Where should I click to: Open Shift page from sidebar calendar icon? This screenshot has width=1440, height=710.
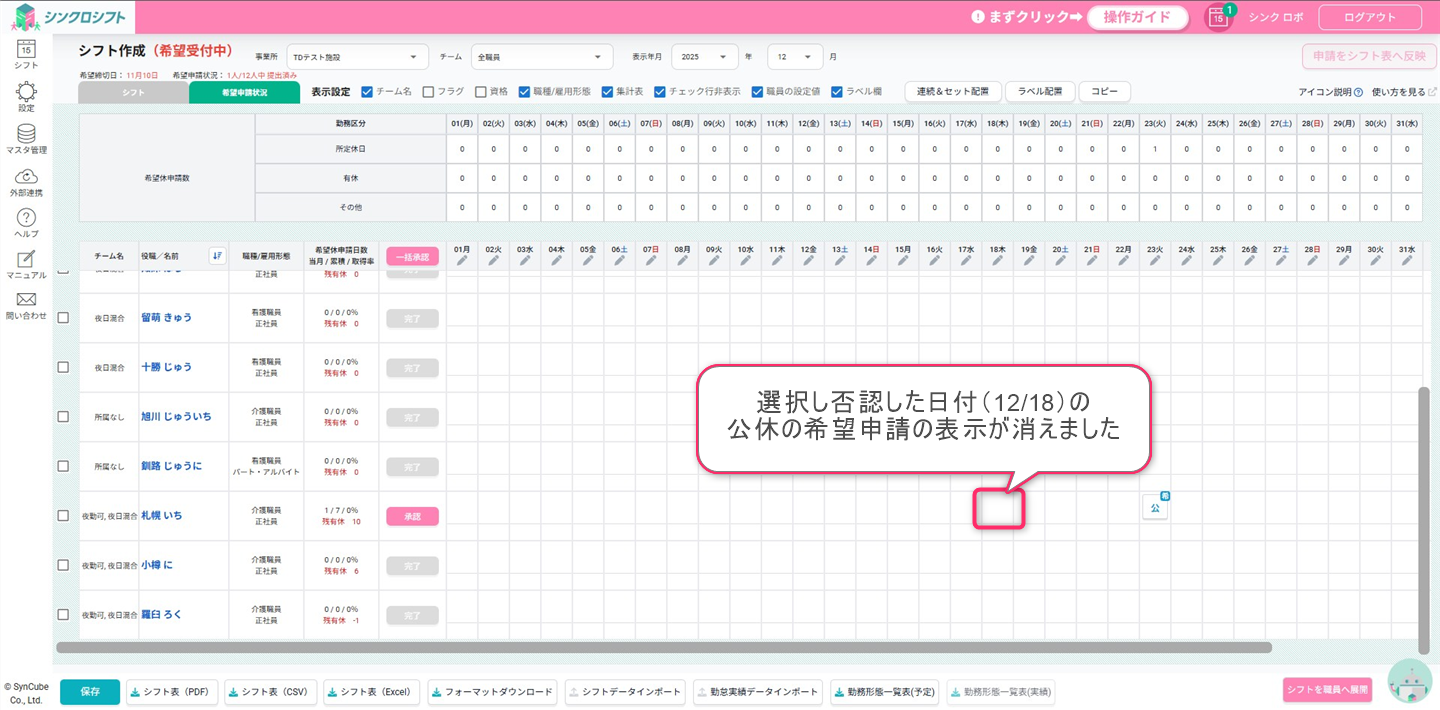tap(26, 50)
